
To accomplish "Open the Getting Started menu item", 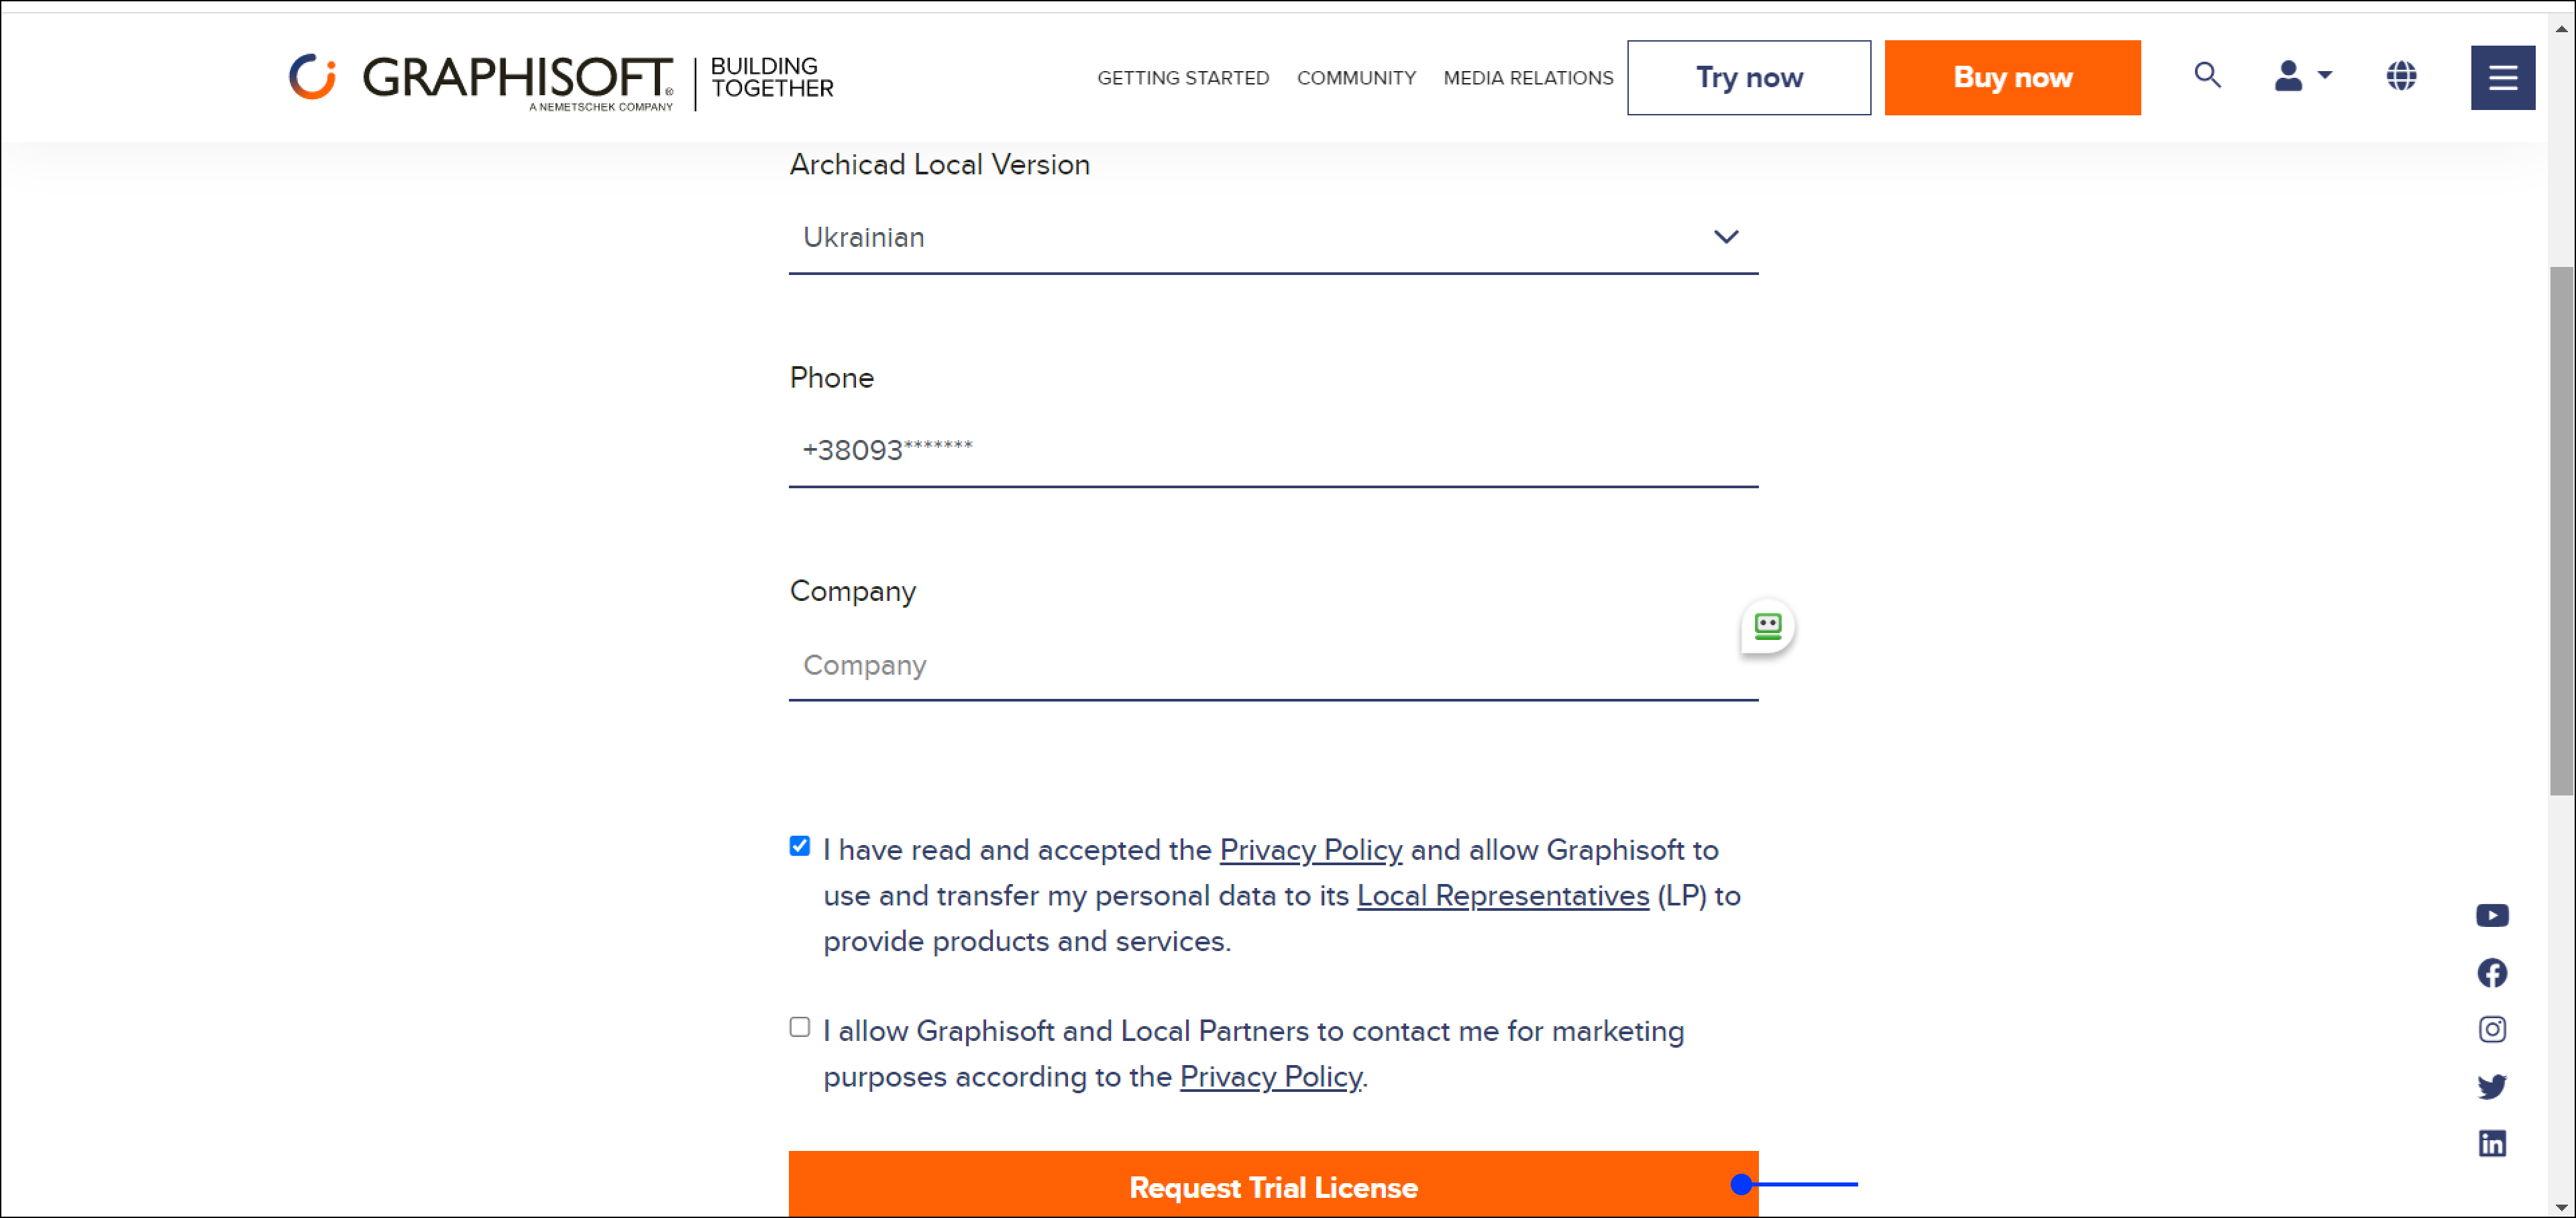I will [1182, 78].
